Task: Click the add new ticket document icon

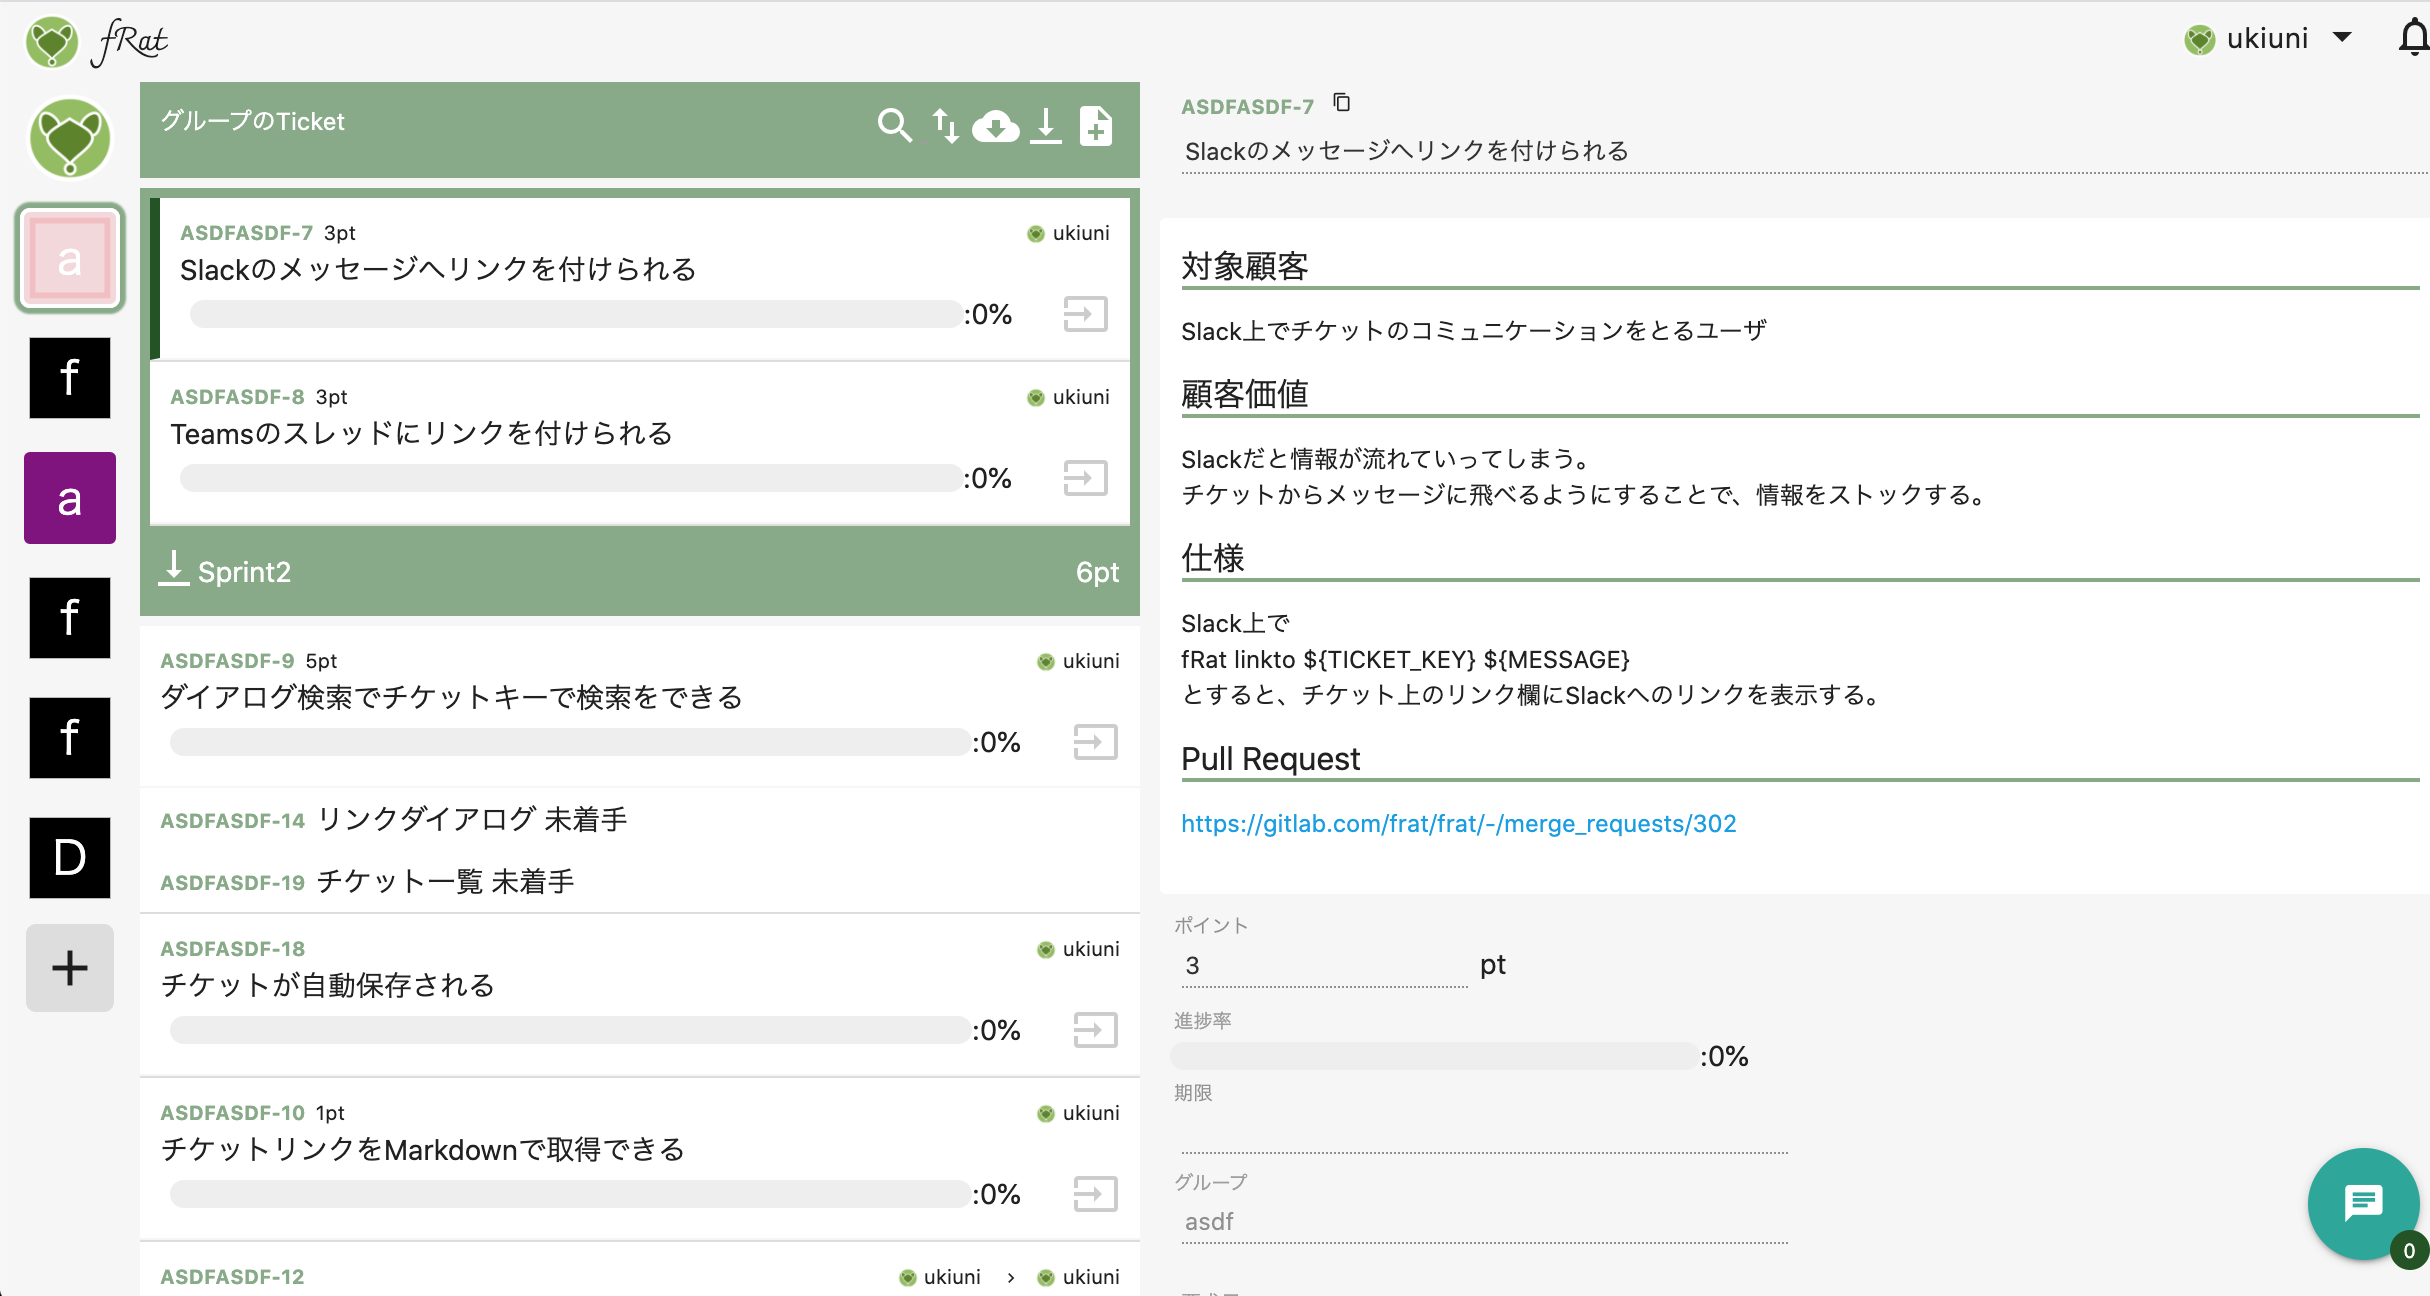Action: pyautogui.click(x=1096, y=126)
